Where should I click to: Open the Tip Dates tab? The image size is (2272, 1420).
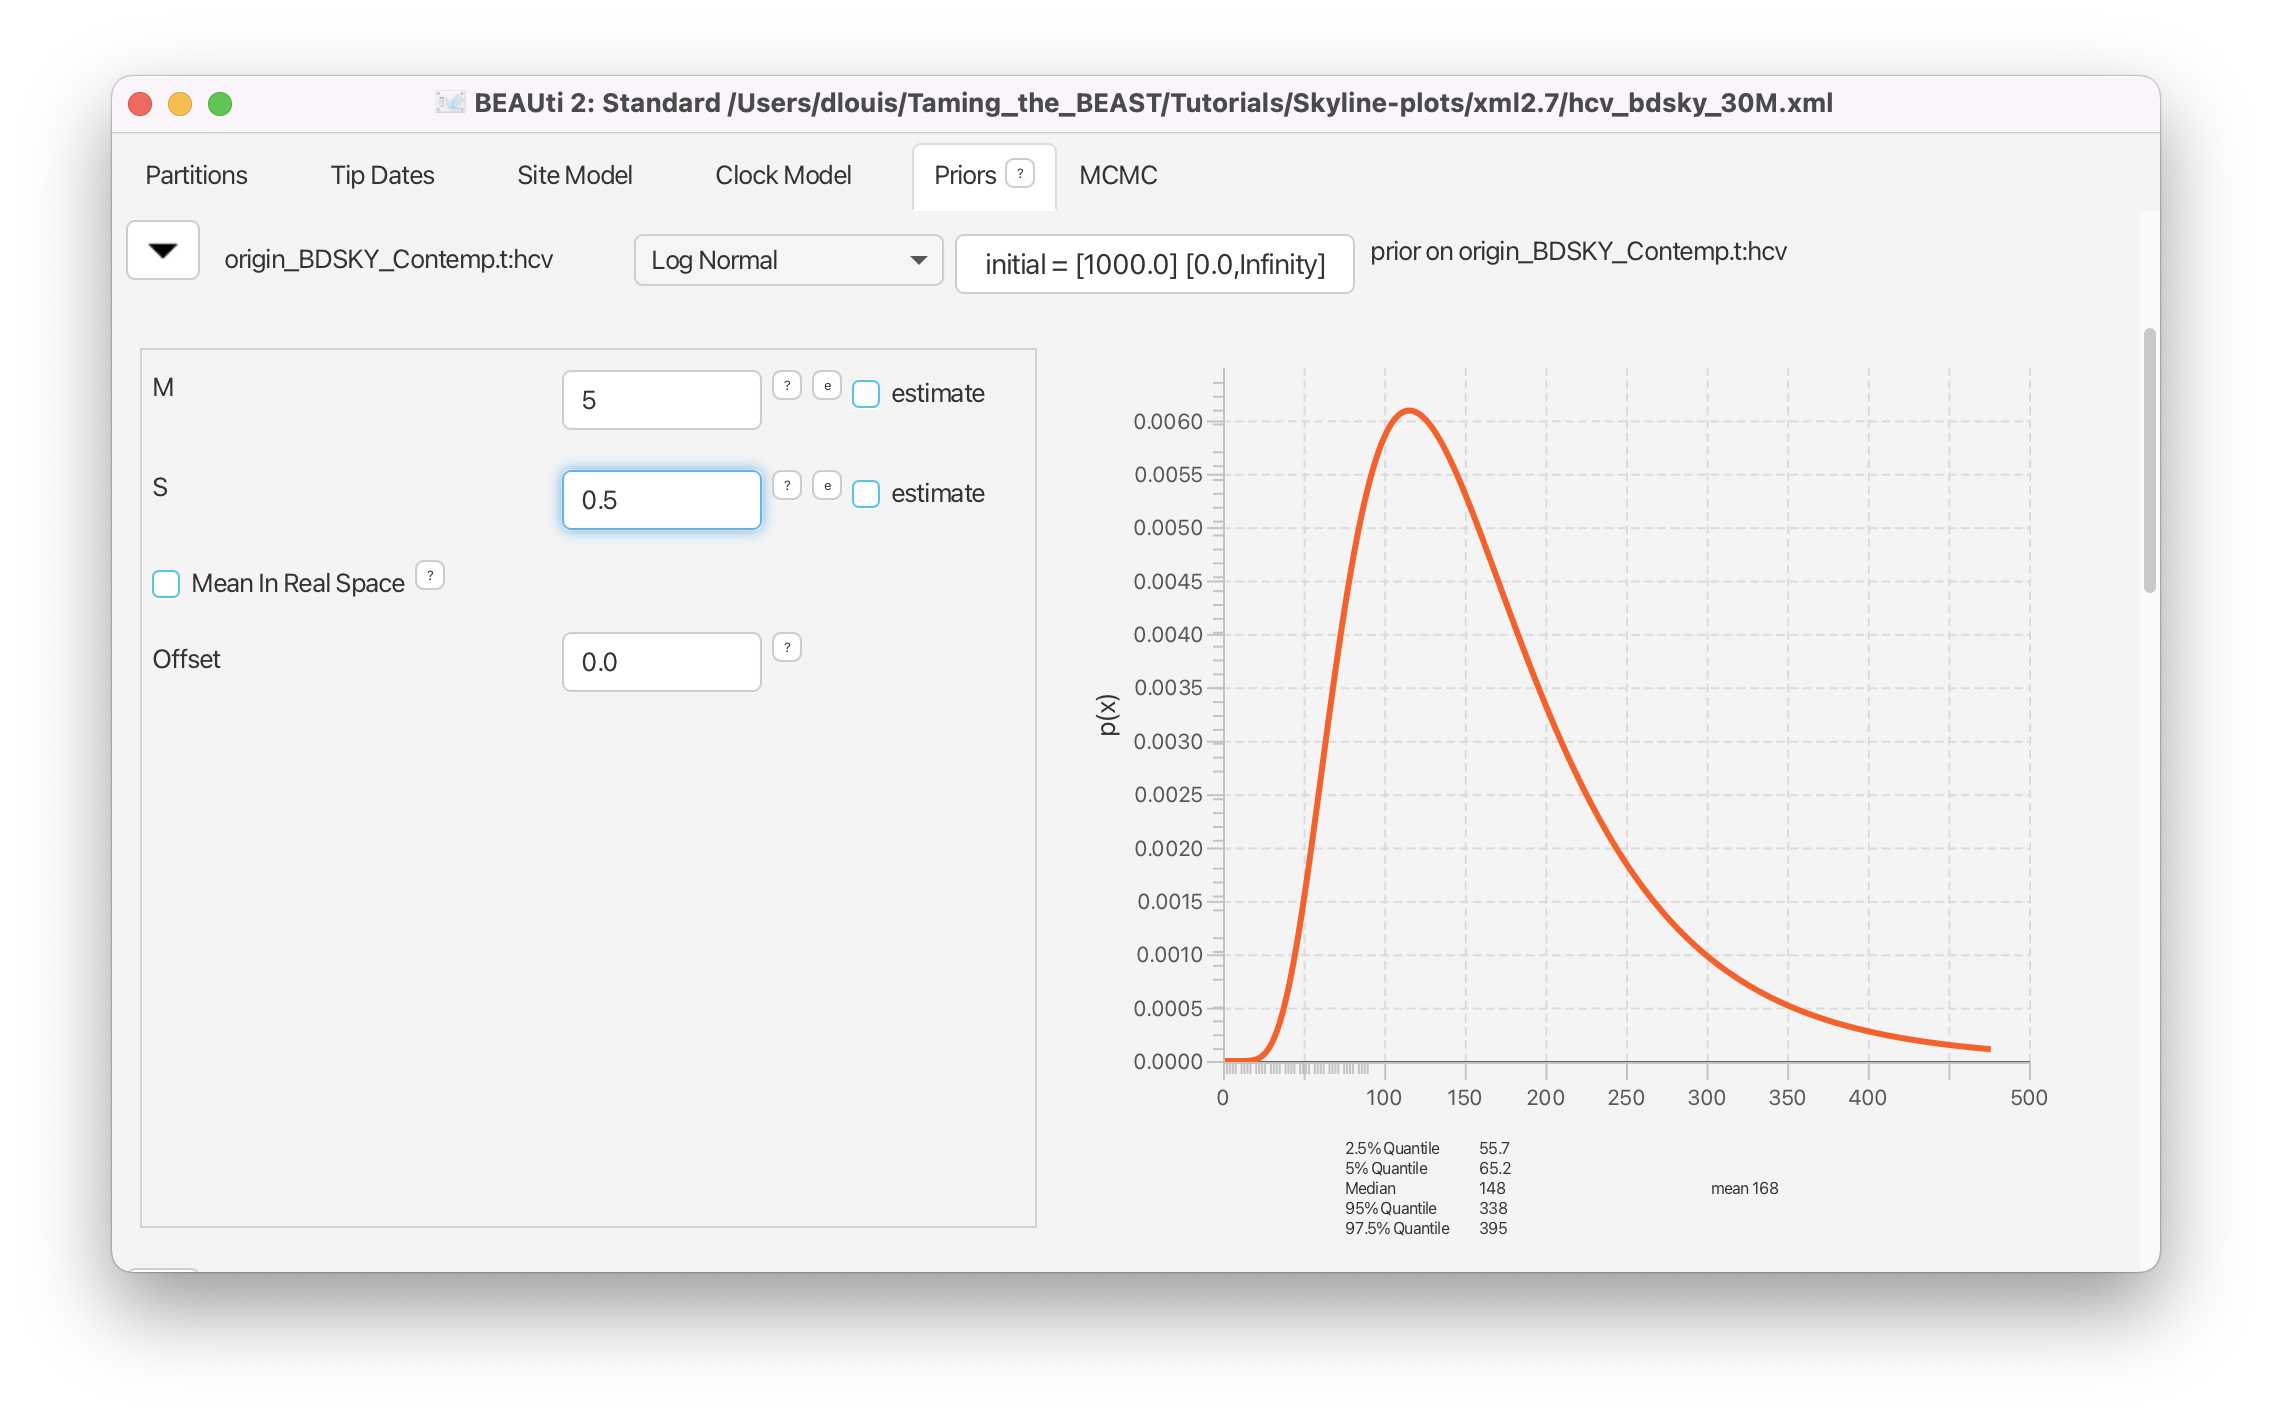[x=382, y=176]
